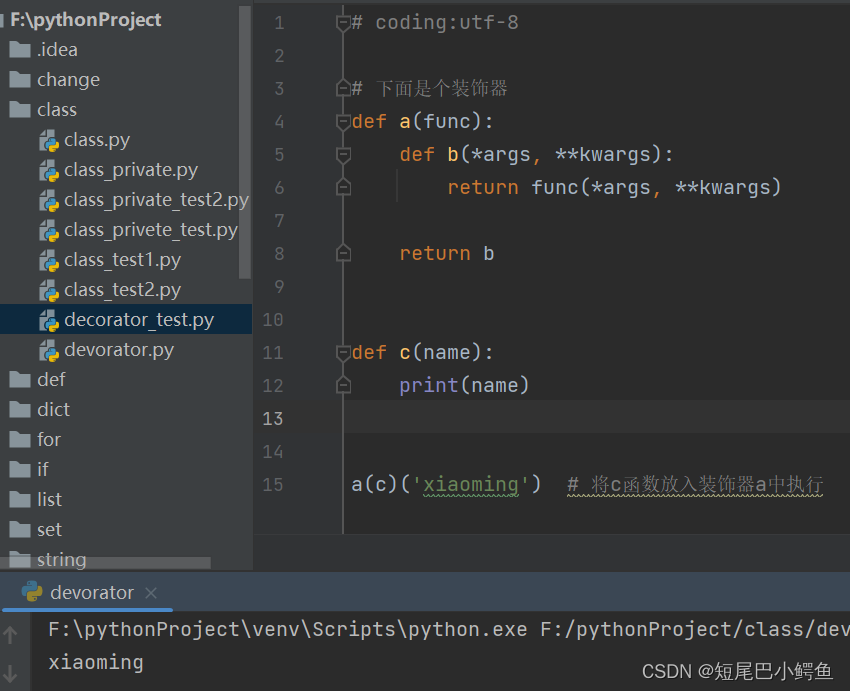Screen dimensions: 850x691
Task: Toggle the fold marker on line 3
Action: click(343, 88)
